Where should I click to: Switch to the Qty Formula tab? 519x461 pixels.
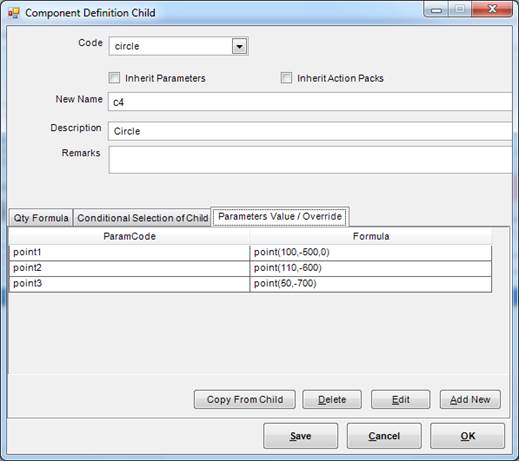click(x=41, y=218)
